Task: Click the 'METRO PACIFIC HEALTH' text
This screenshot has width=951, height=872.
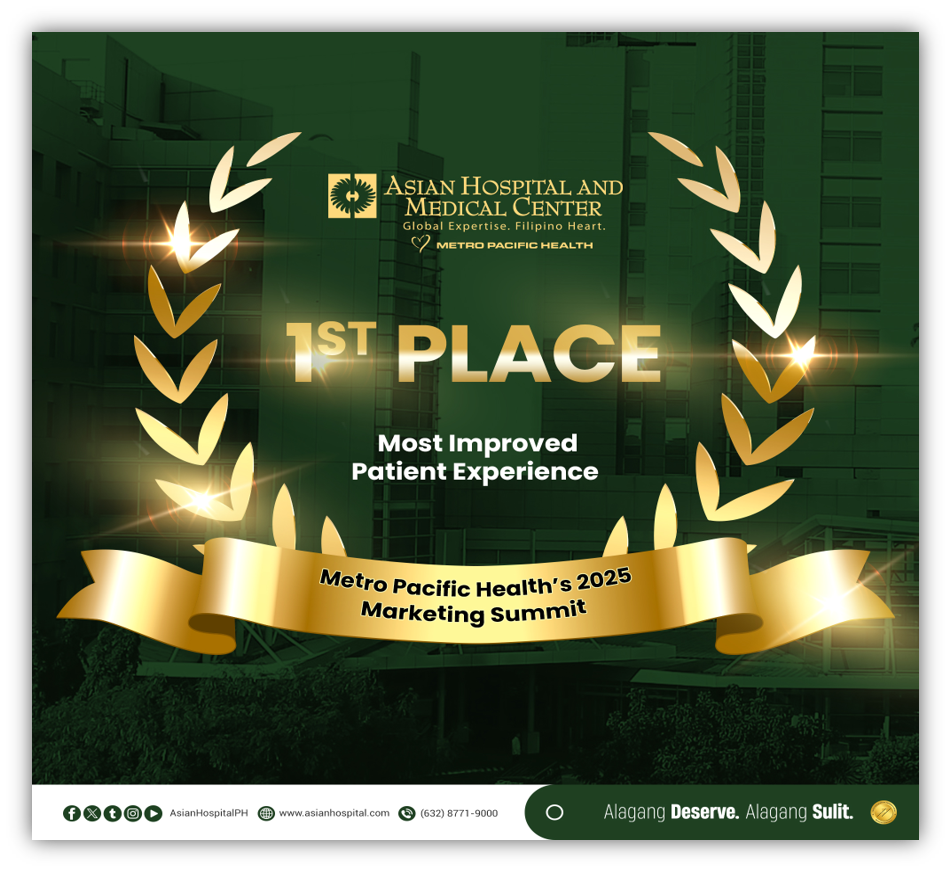Action: (x=514, y=245)
